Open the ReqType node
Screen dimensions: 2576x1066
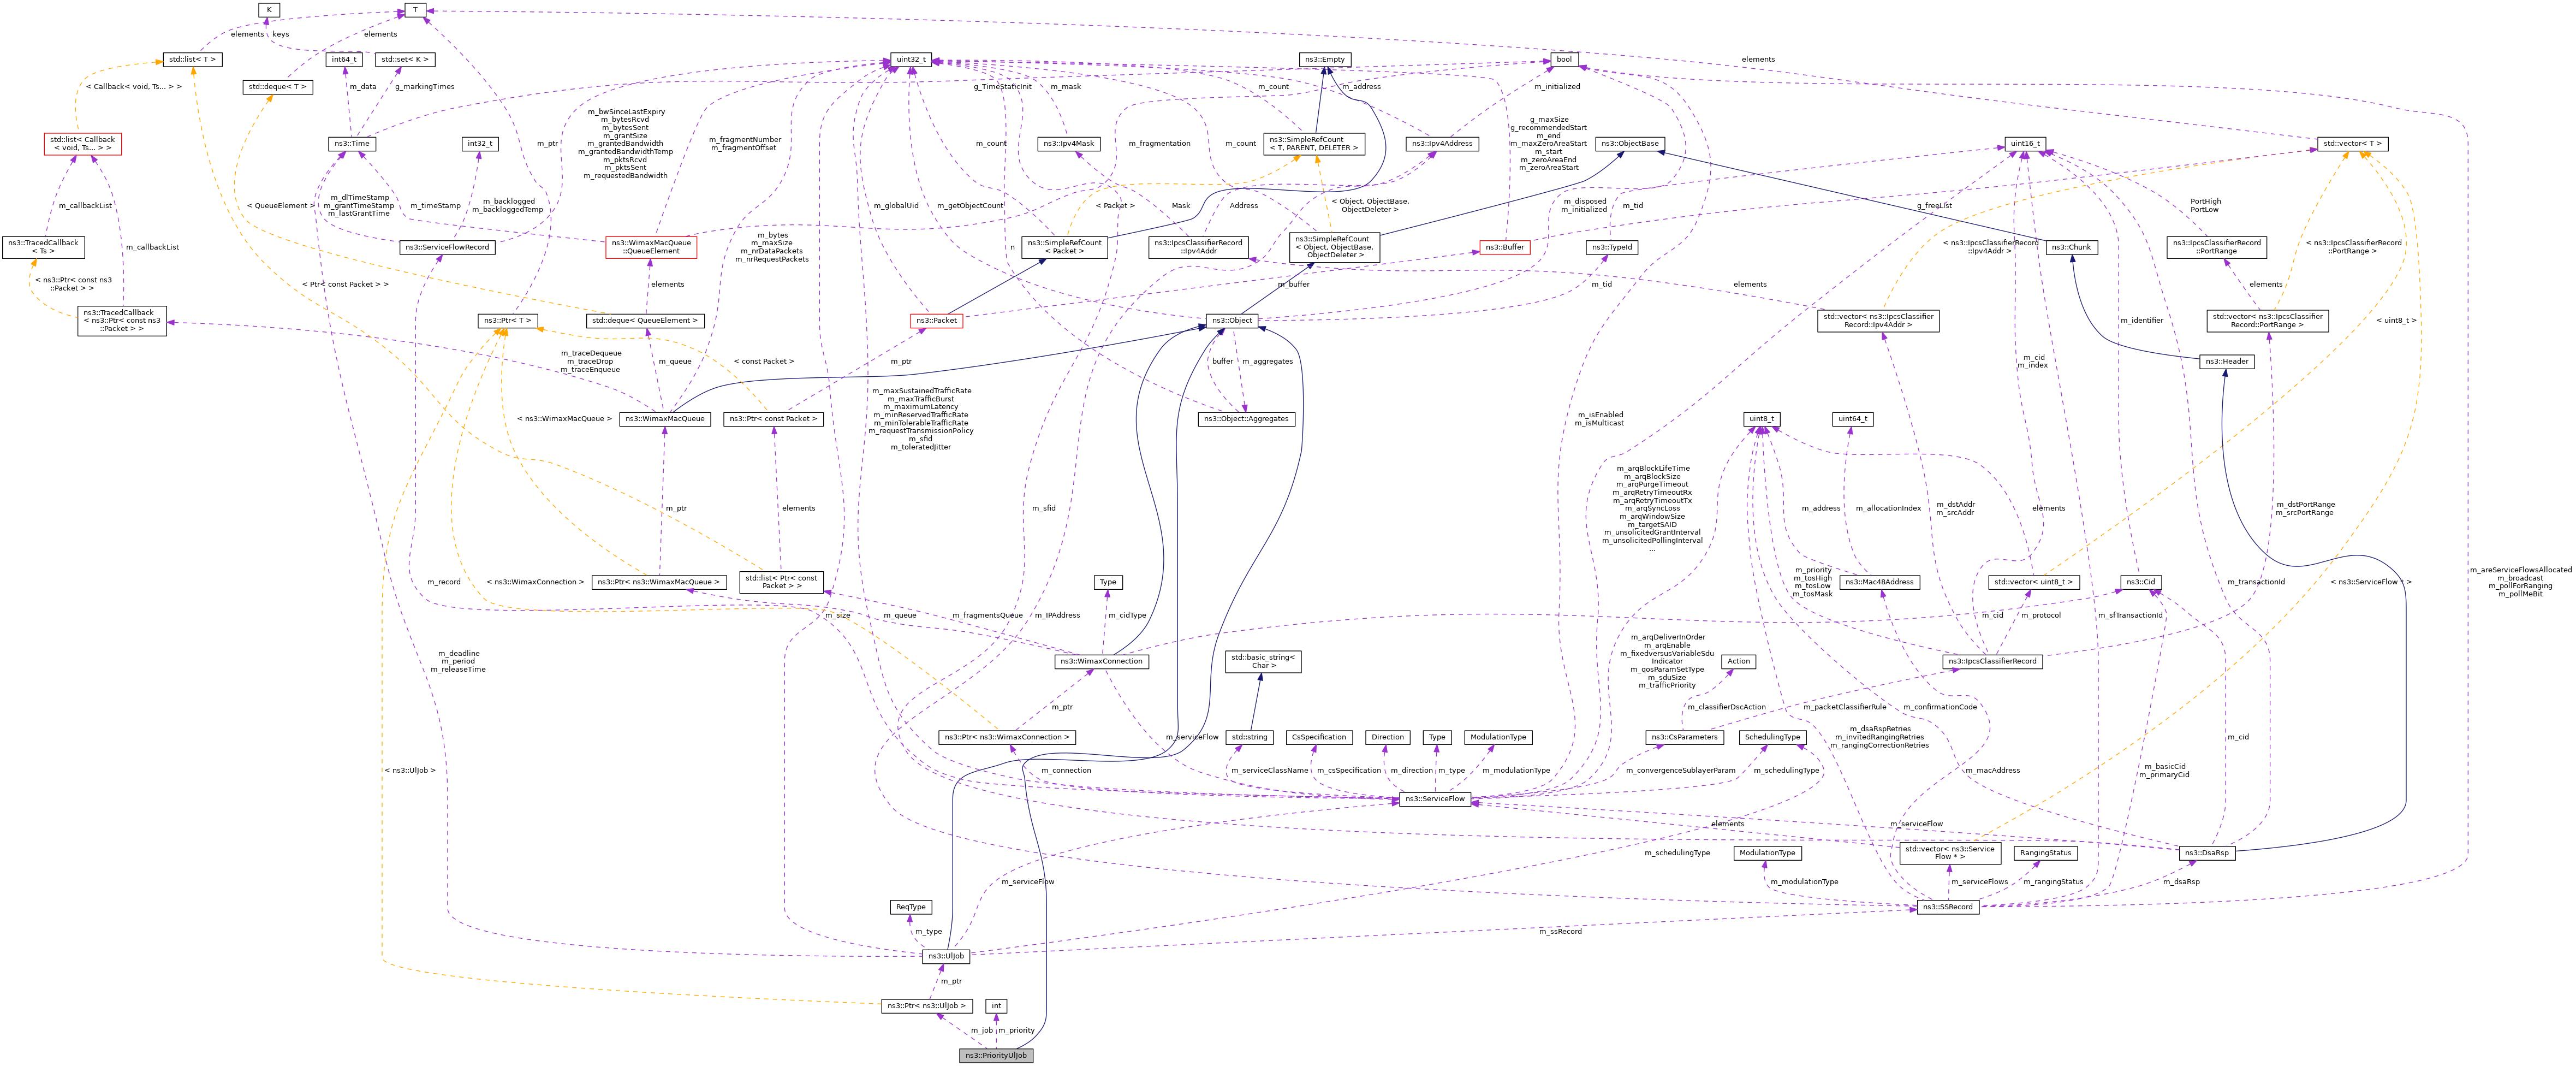(x=911, y=907)
